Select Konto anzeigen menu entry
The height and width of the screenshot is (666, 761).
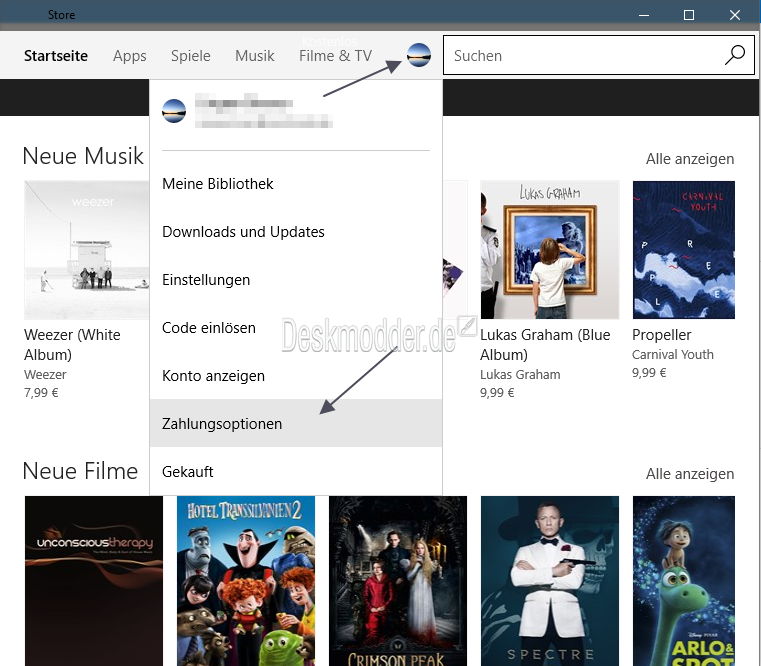[296, 376]
